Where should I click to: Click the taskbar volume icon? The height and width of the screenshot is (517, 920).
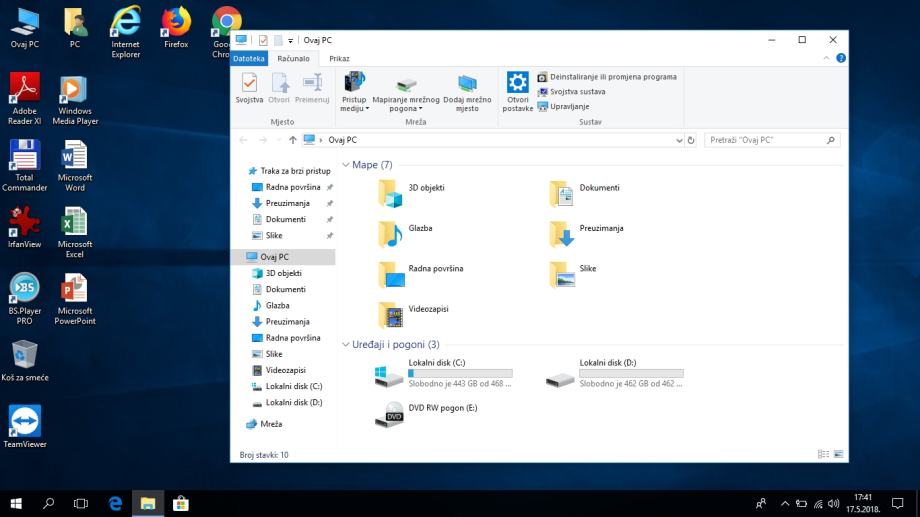pyautogui.click(x=834, y=504)
